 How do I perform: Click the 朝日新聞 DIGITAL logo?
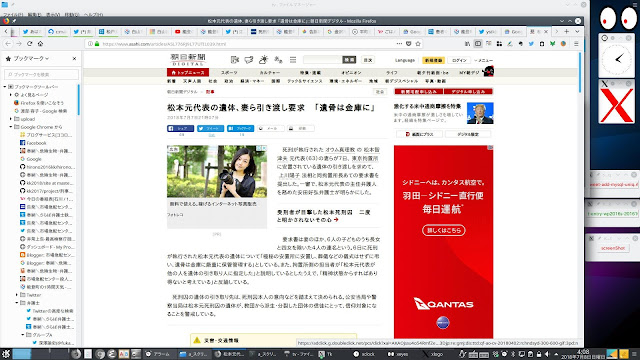pos(188,60)
